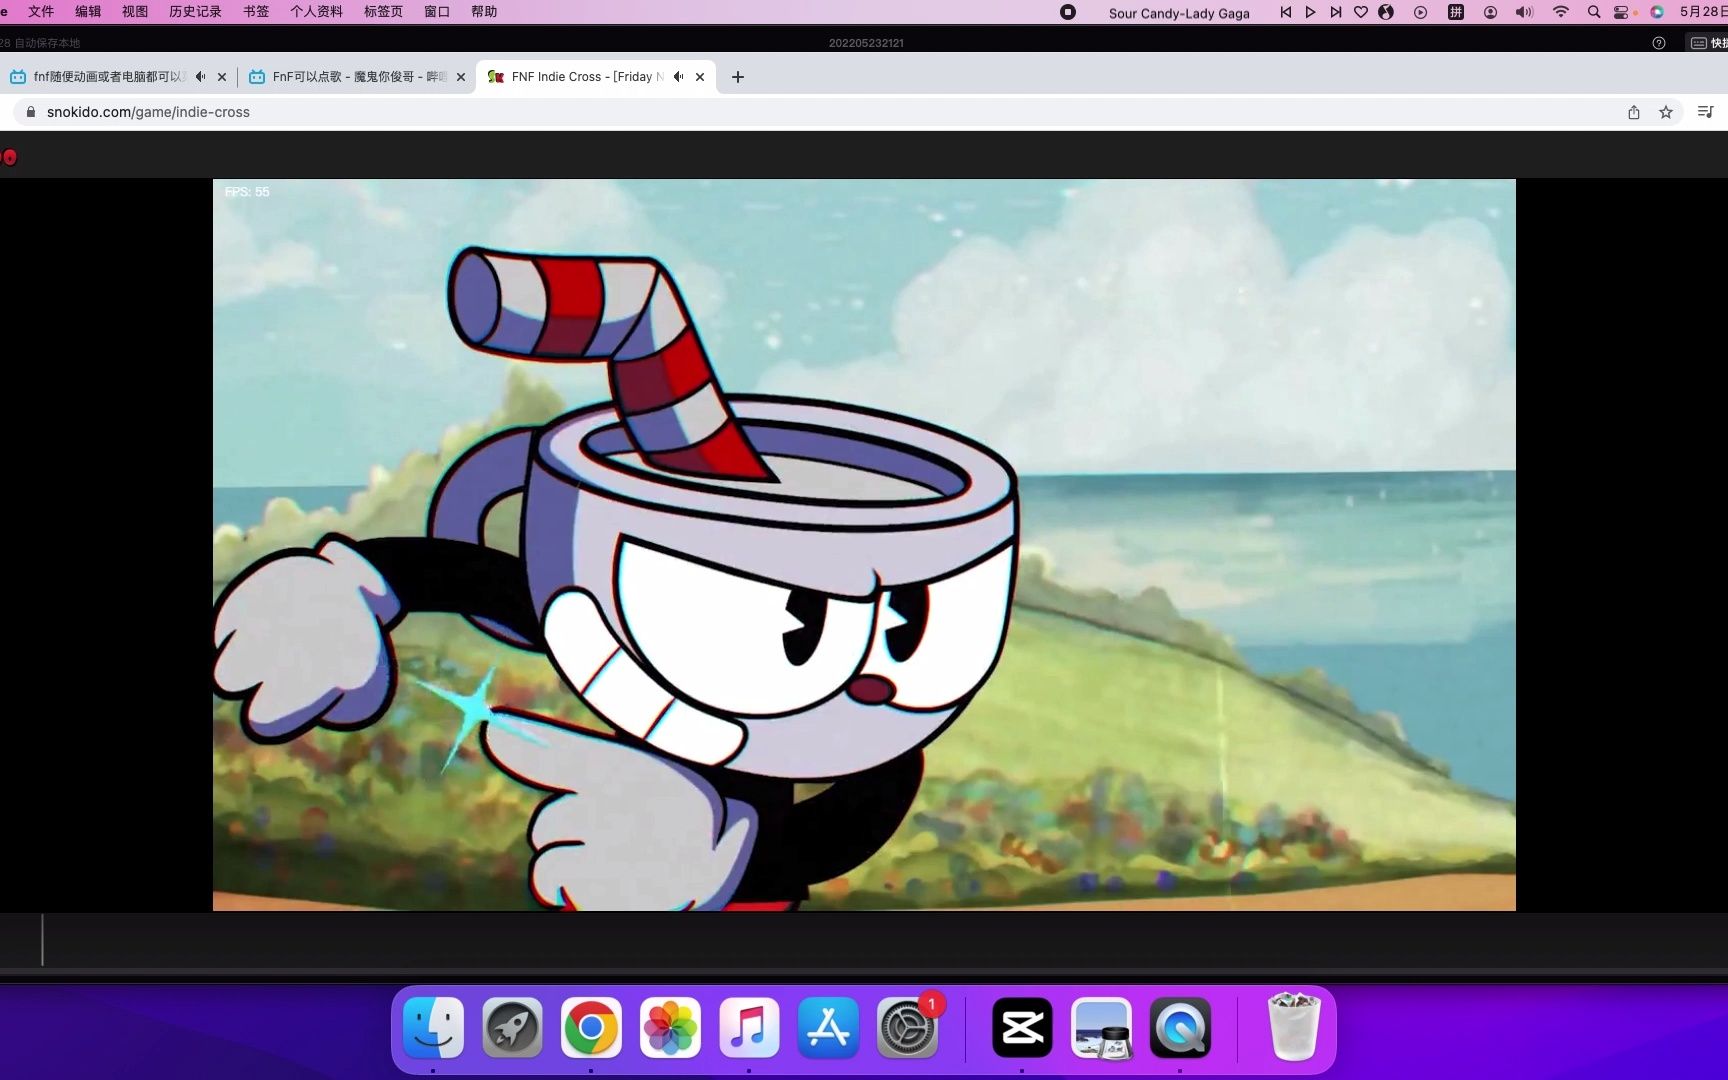Open System Preferences from the Dock
Viewport: 1728px width, 1080px height.
(907, 1027)
